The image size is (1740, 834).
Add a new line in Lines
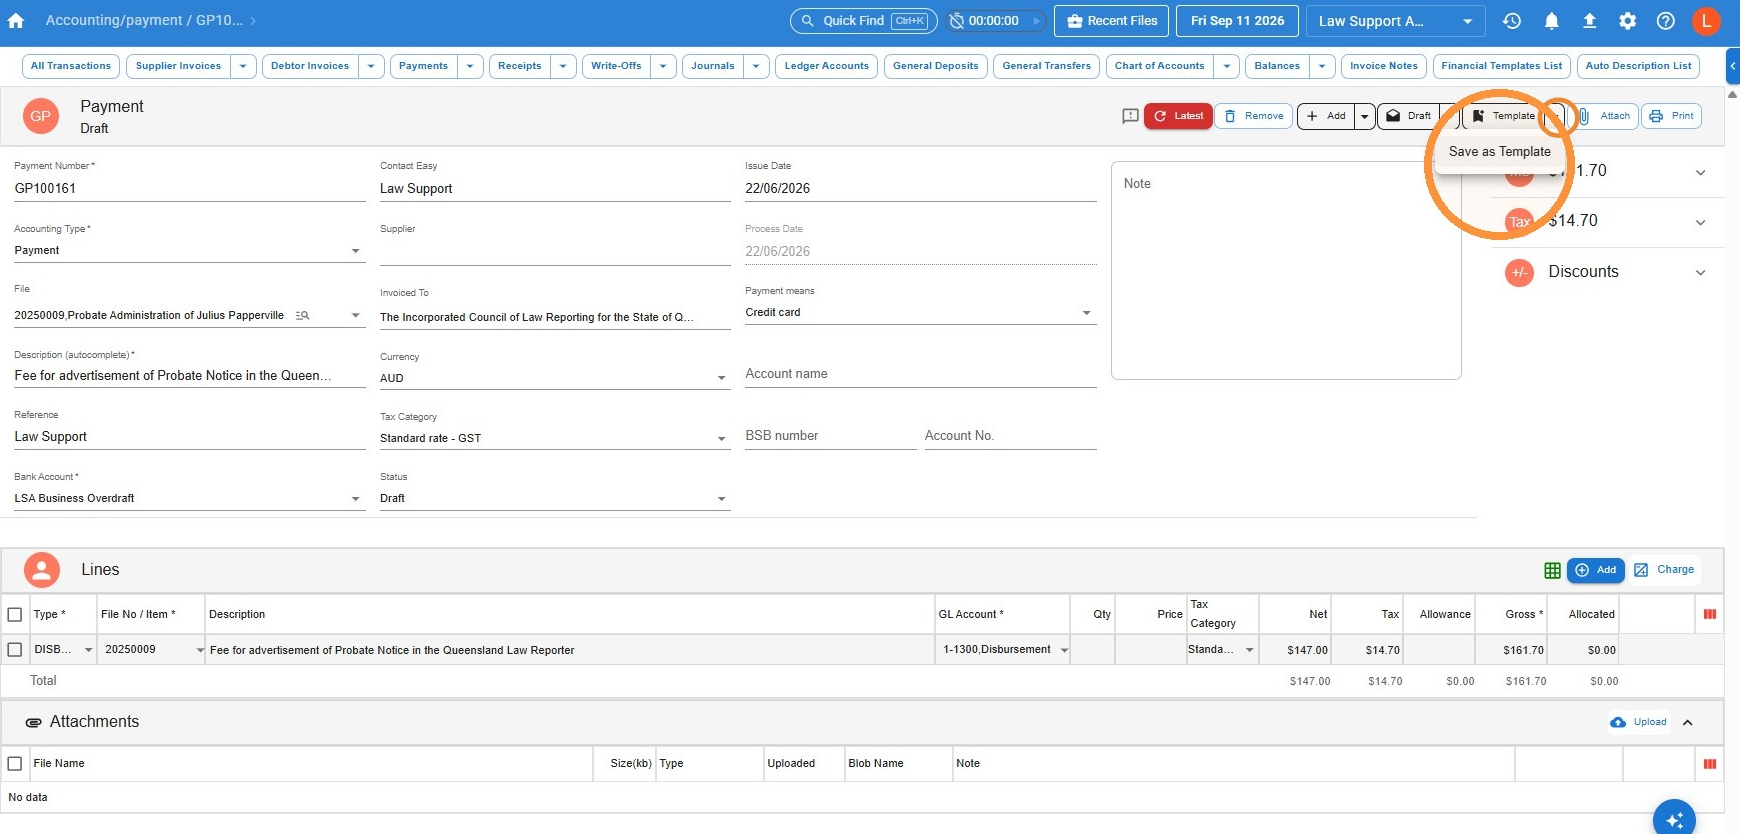1596,570
